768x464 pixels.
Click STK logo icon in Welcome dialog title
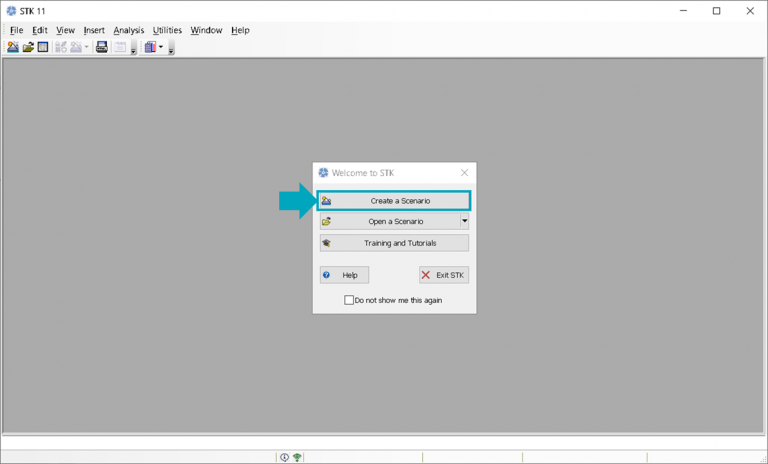tap(323, 172)
